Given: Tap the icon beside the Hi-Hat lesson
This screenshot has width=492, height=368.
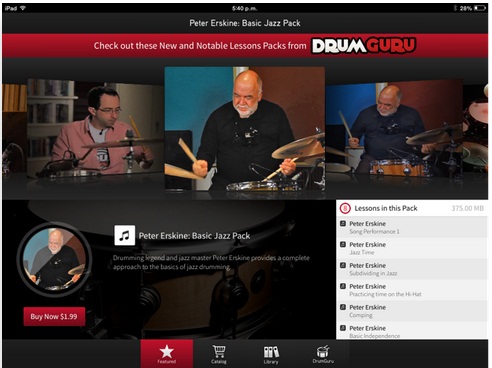Looking at the screenshot, I should click(x=343, y=286).
